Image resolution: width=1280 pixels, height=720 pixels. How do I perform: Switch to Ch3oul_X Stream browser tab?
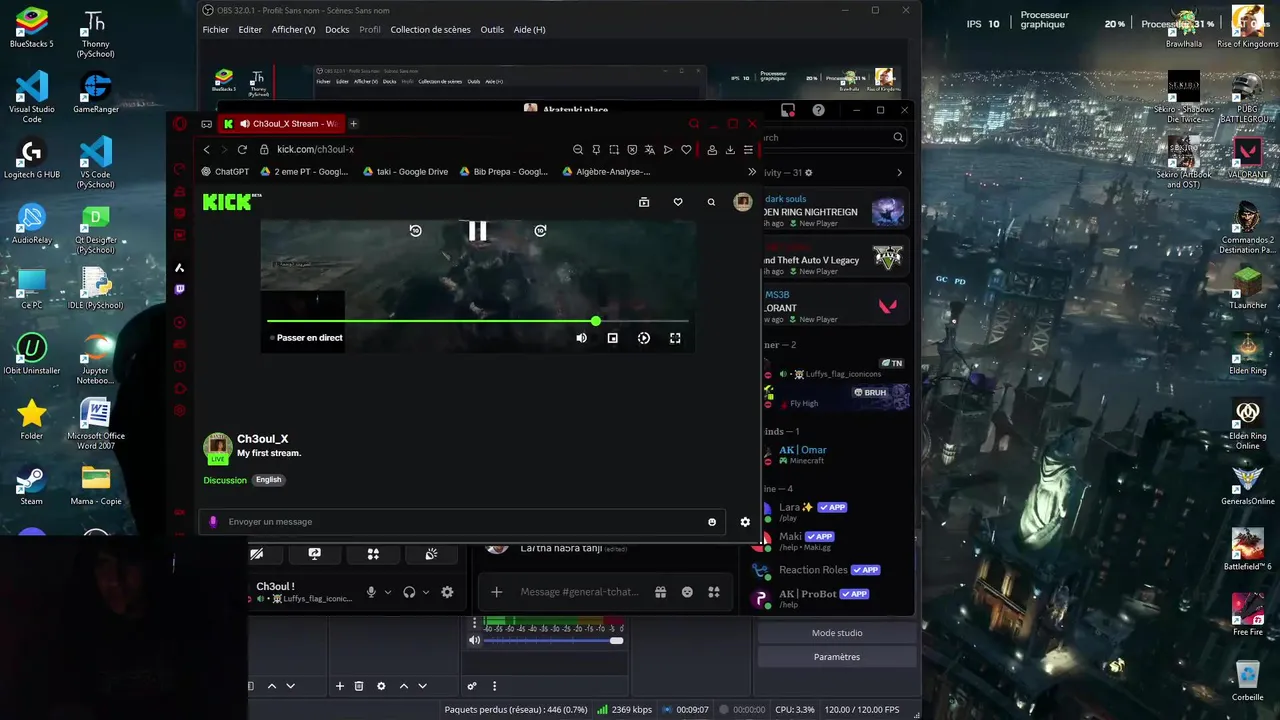[x=282, y=124]
